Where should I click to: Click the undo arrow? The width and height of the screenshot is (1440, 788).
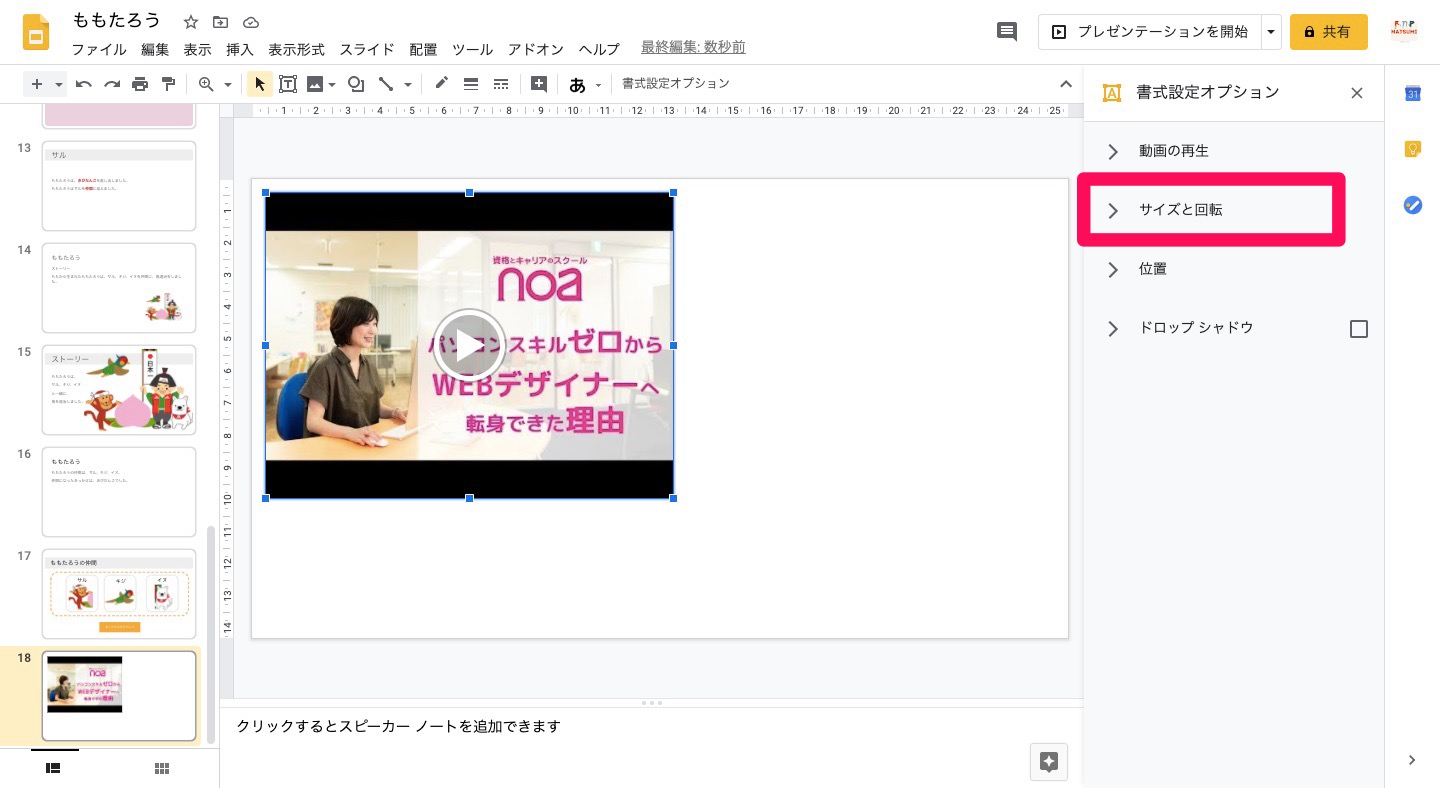click(x=84, y=84)
